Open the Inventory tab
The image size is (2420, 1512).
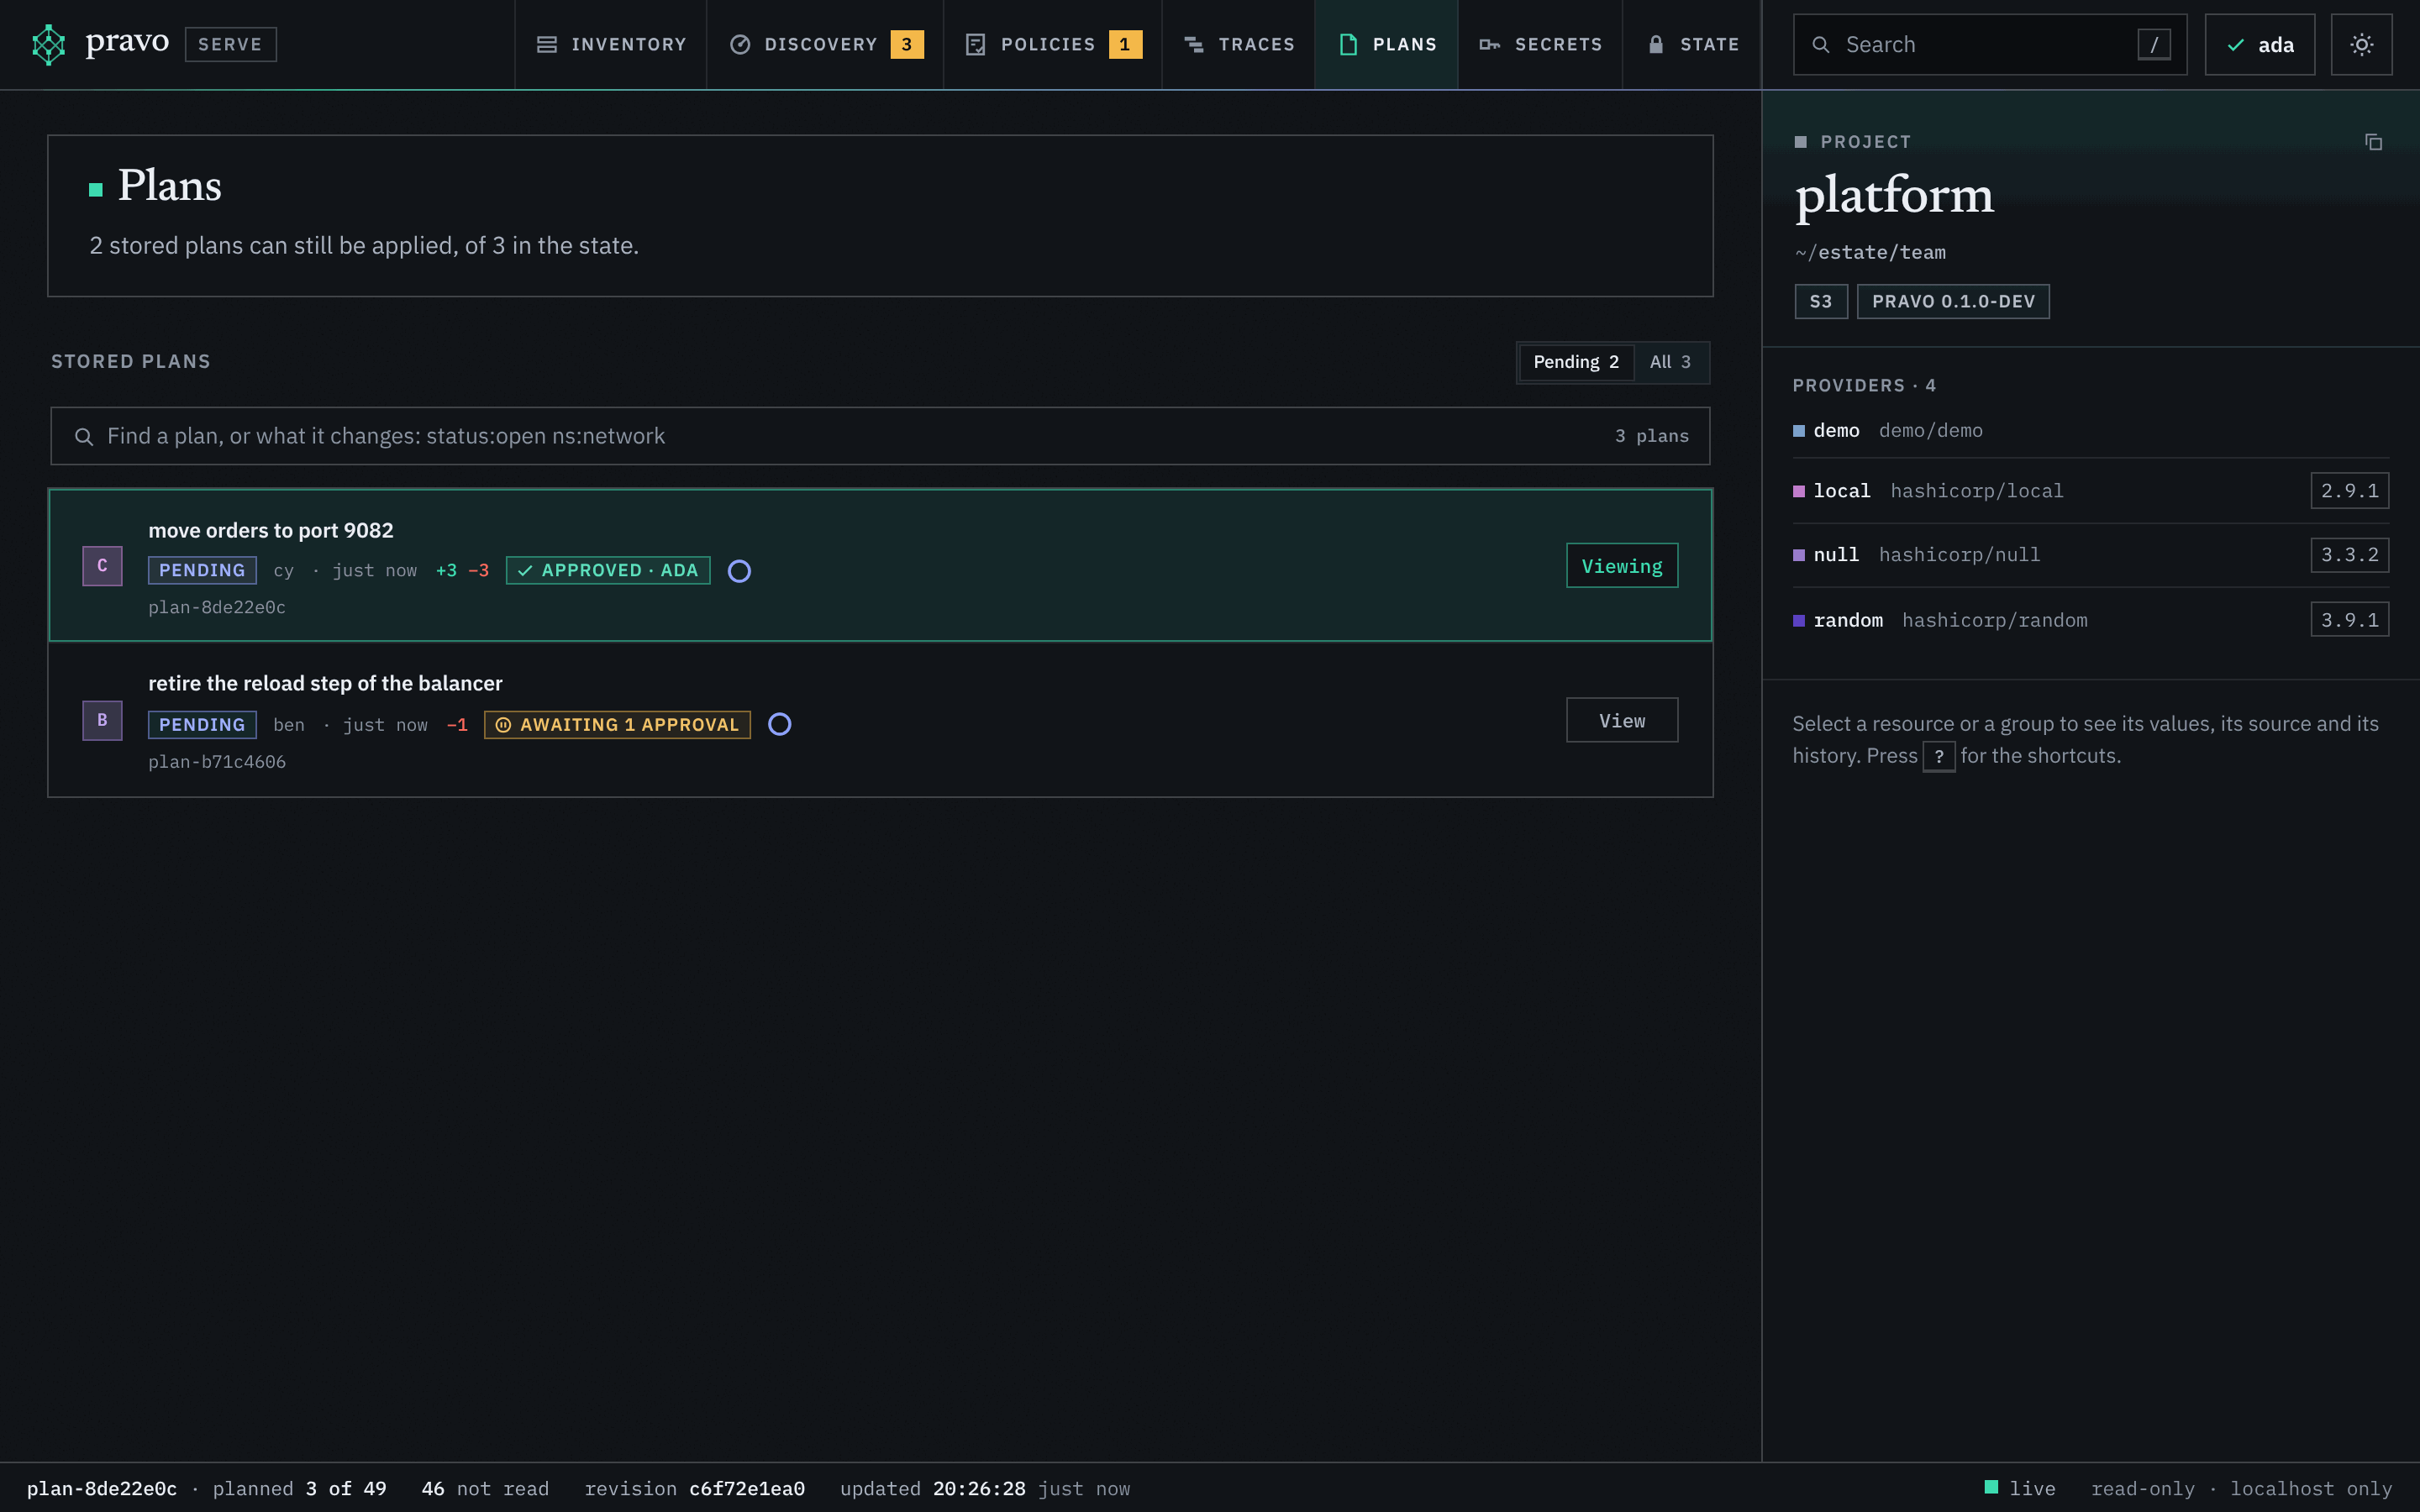[x=611, y=44]
